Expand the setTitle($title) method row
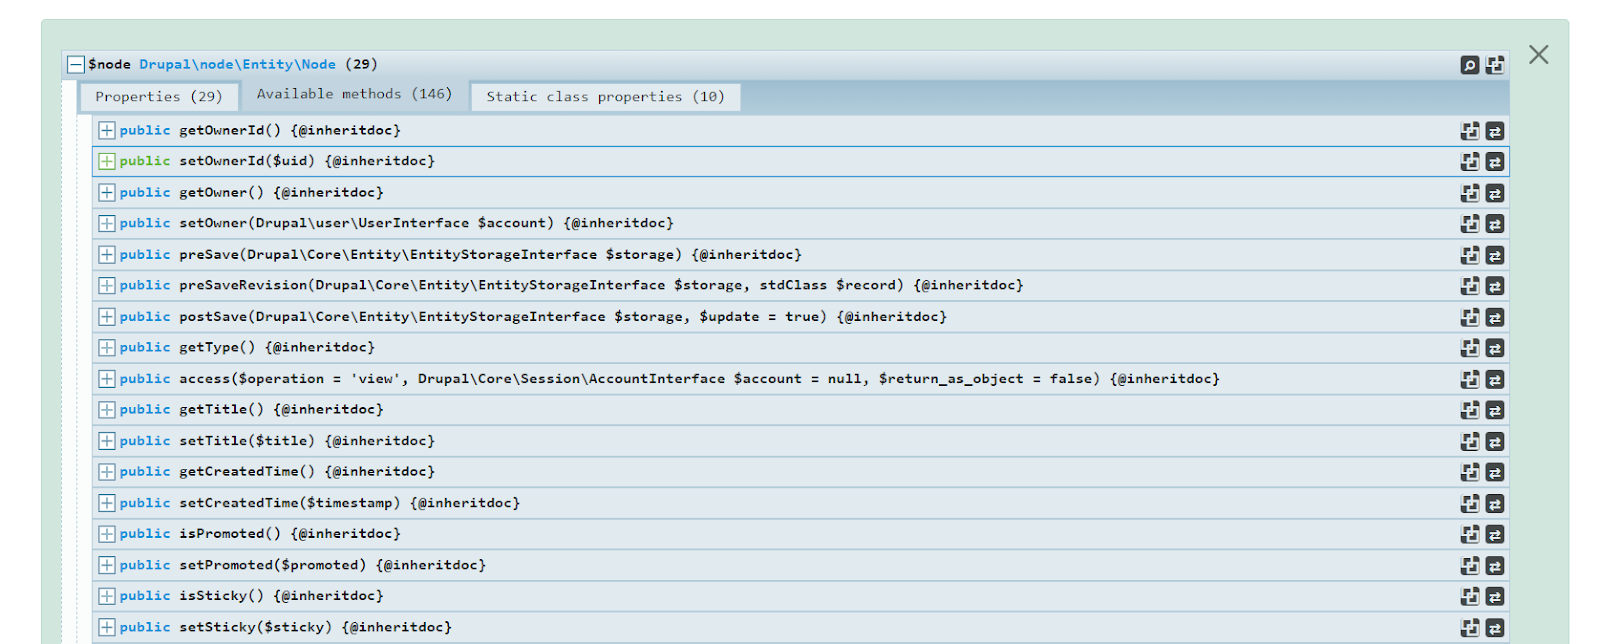The image size is (1600, 644). pos(107,440)
